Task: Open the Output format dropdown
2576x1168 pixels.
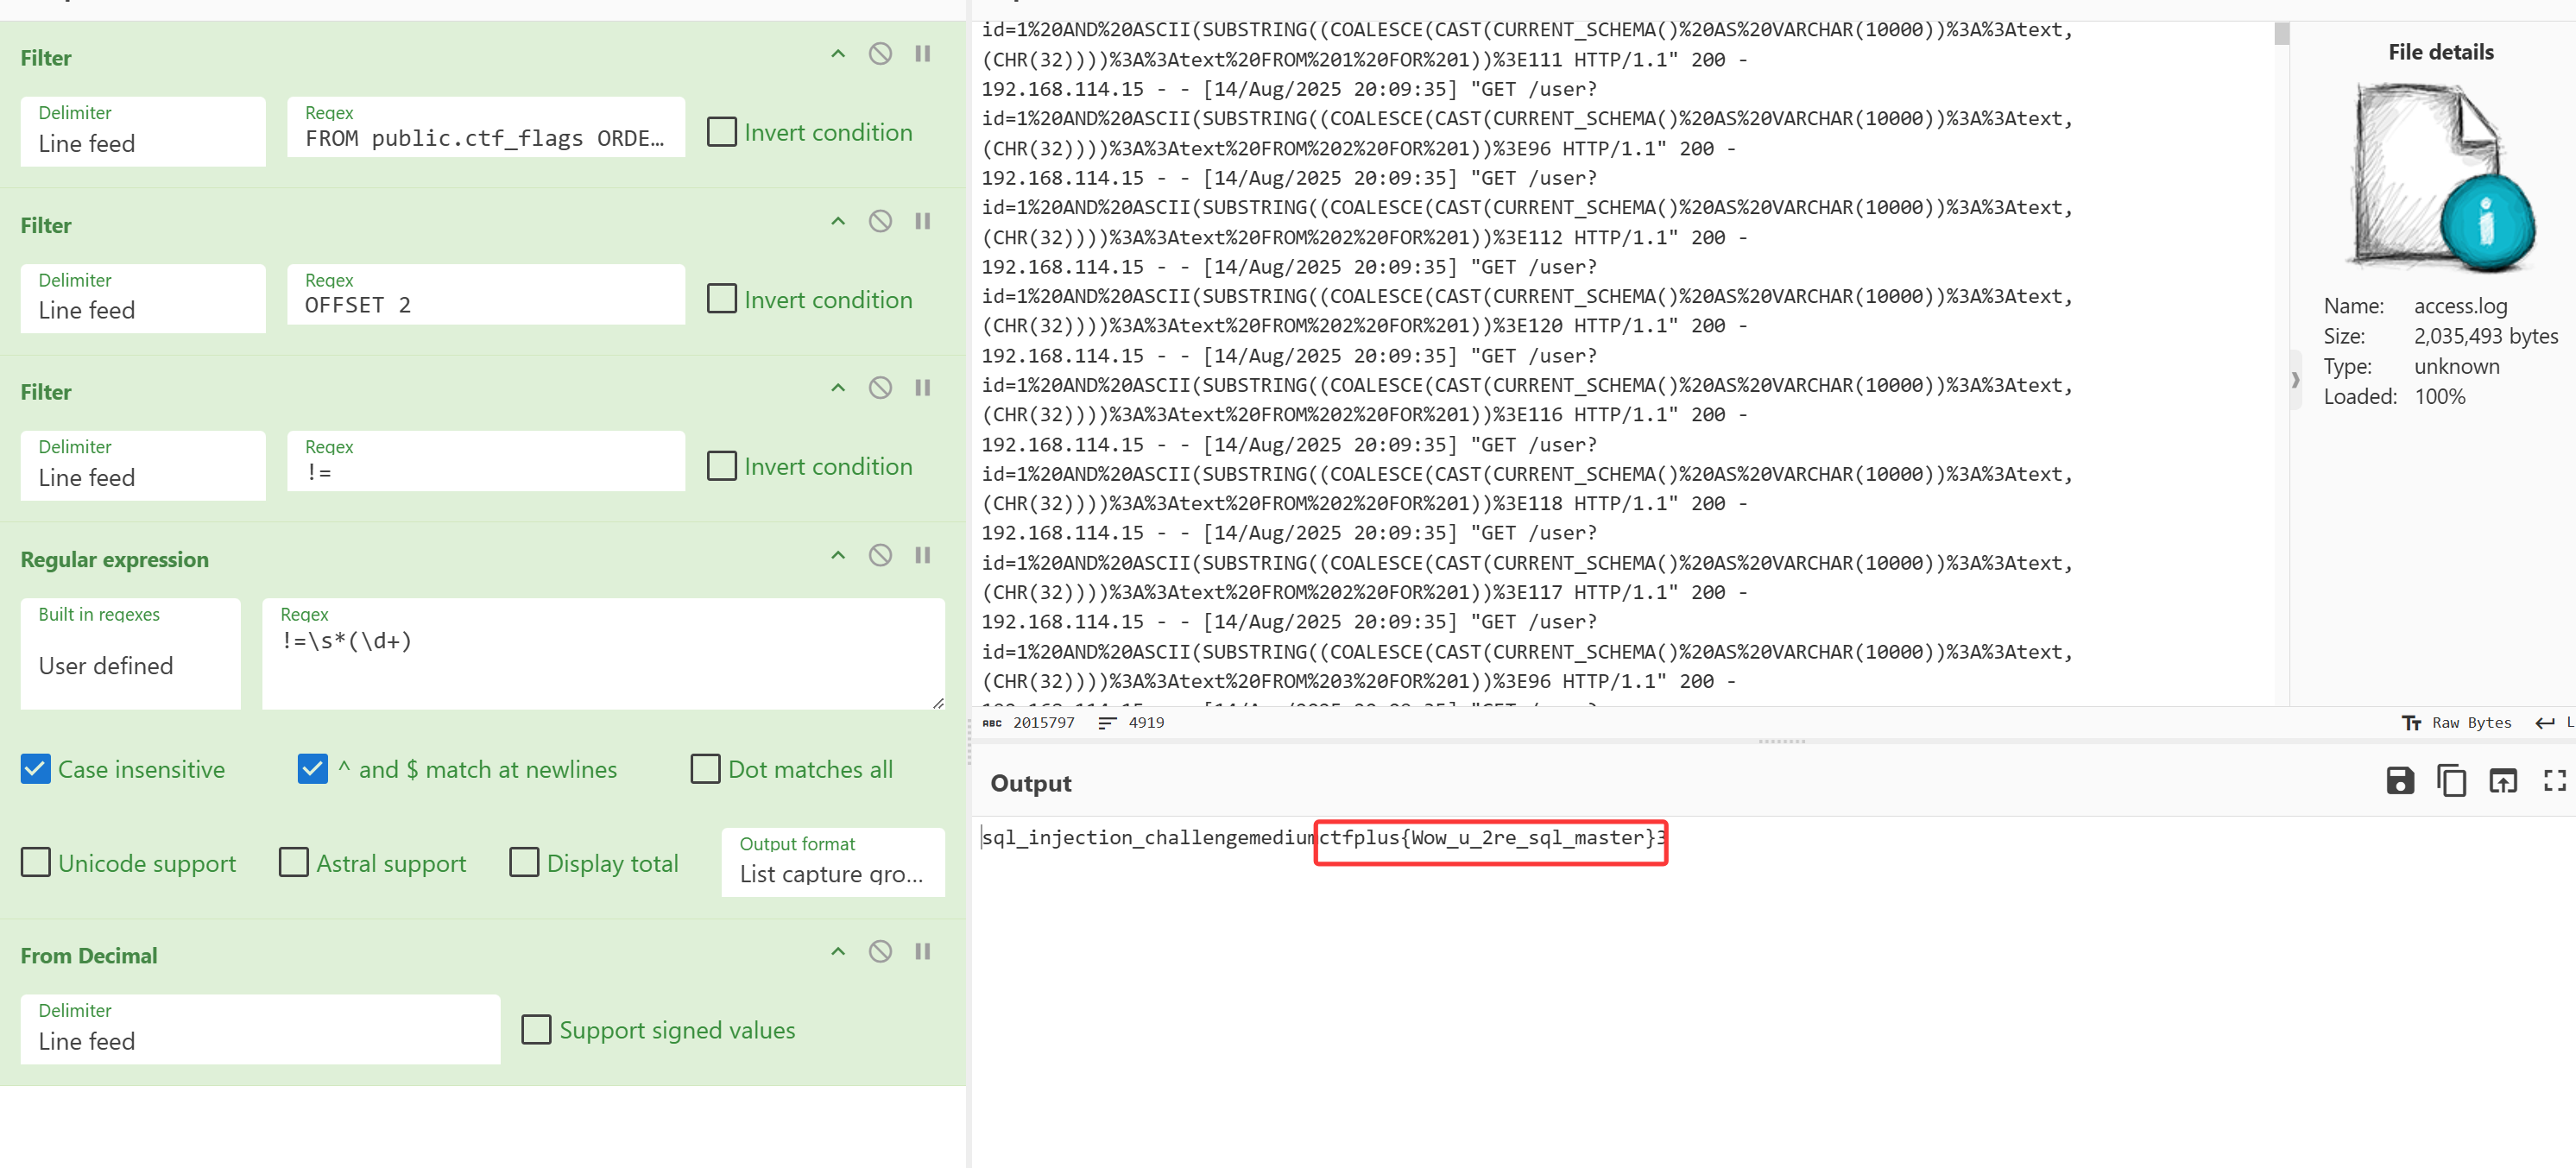Action: [832, 862]
